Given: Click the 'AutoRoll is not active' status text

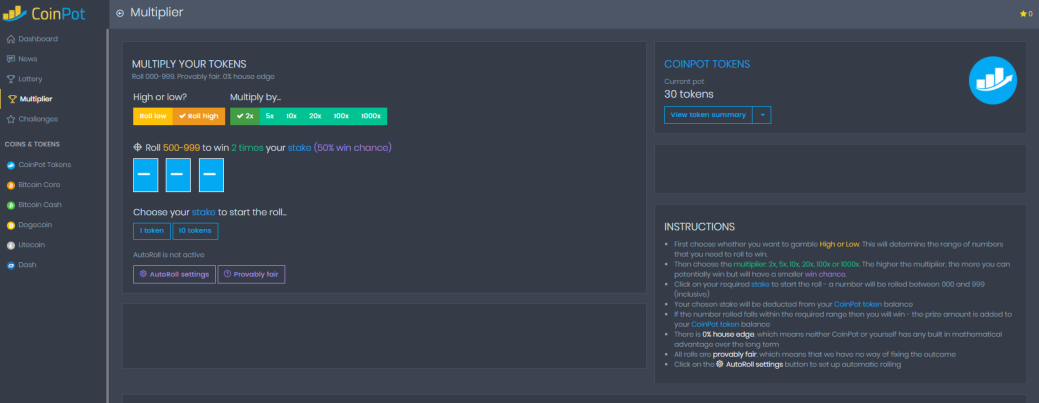Looking at the screenshot, I should pyautogui.click(x=169, y=255).
